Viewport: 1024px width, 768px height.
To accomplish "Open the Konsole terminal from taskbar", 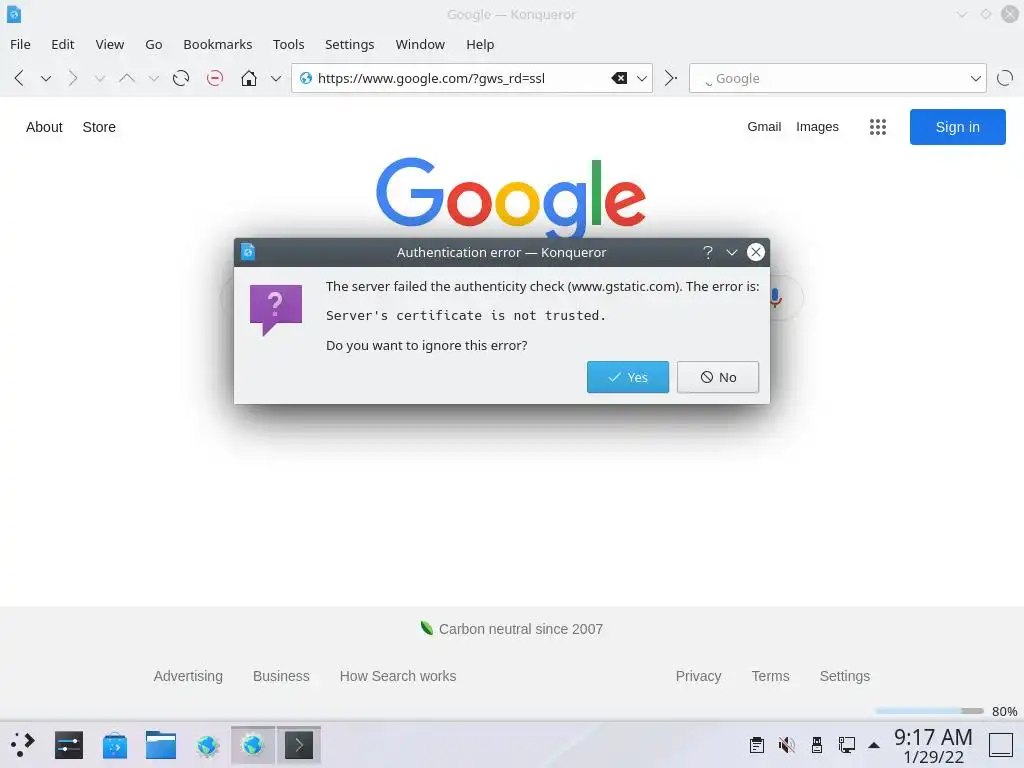I will (298, 745).
